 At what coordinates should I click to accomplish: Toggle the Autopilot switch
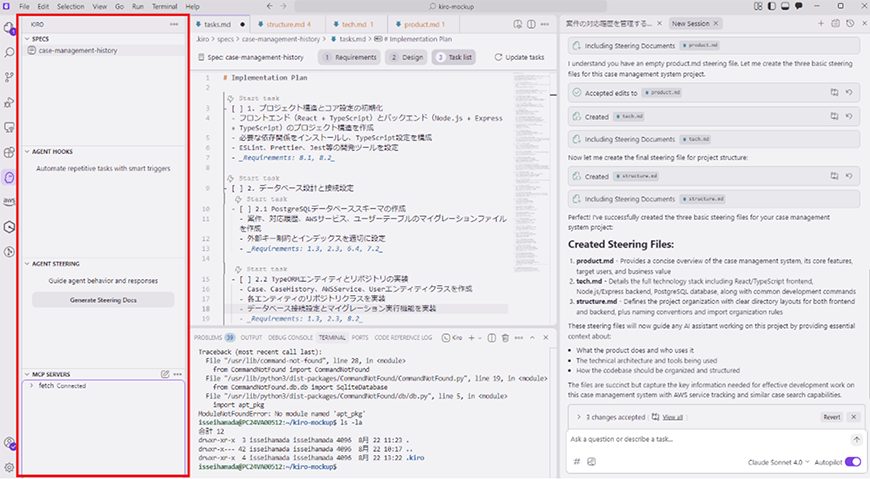pos(853,462)
